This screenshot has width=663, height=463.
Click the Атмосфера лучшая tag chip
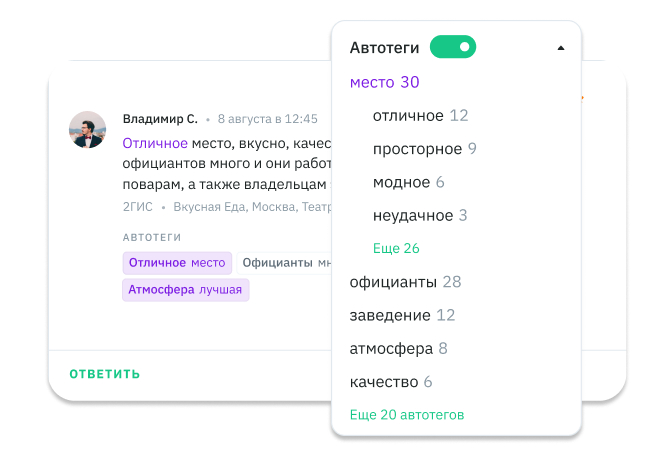pyautogui.click(x=185, y=290)
